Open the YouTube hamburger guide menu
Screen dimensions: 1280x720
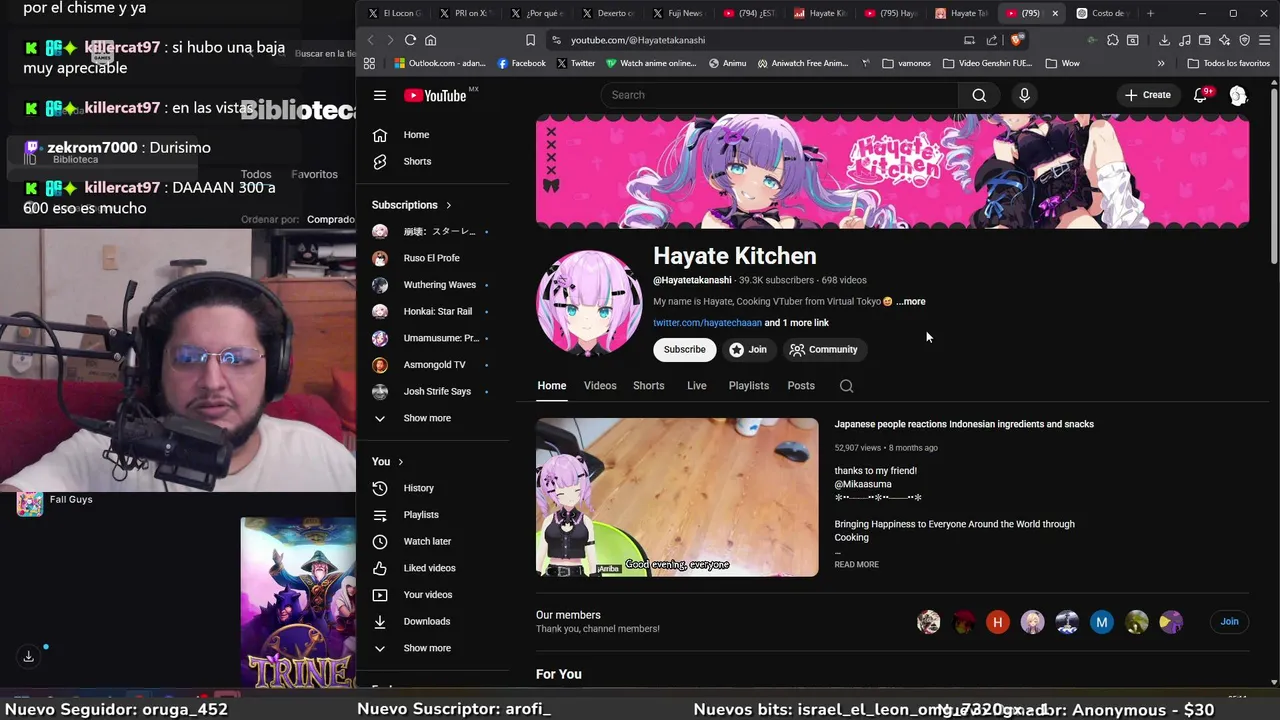(x=380, y=95)
